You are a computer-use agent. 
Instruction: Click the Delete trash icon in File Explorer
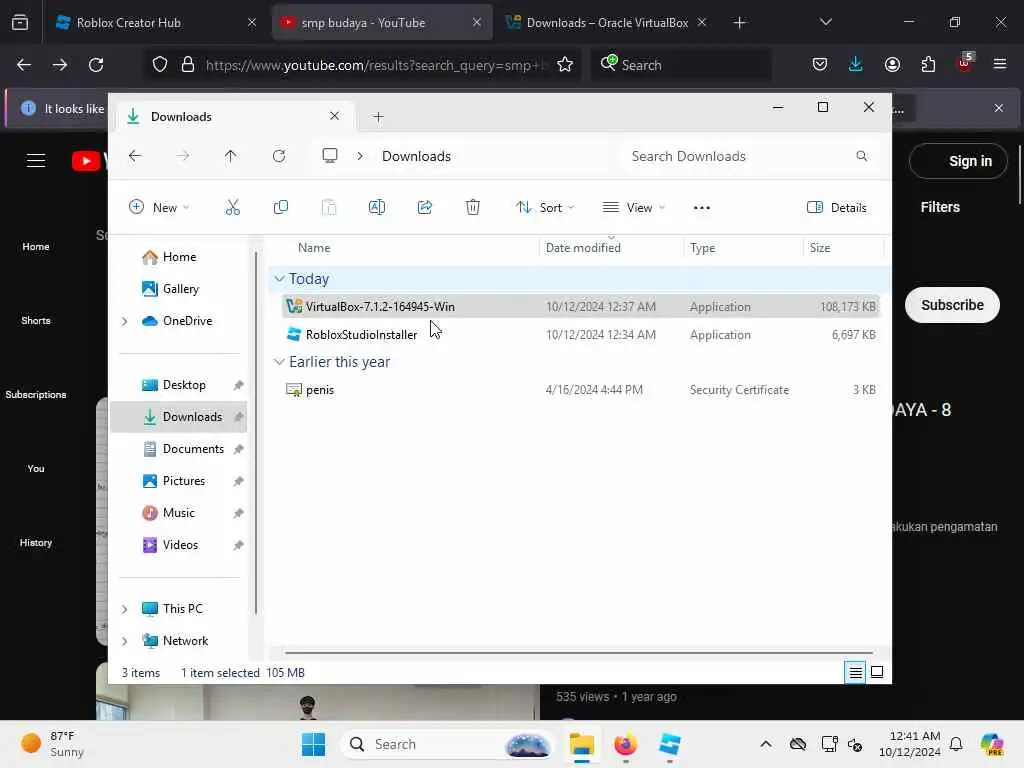pyautogui.click(x=473, y=208)
